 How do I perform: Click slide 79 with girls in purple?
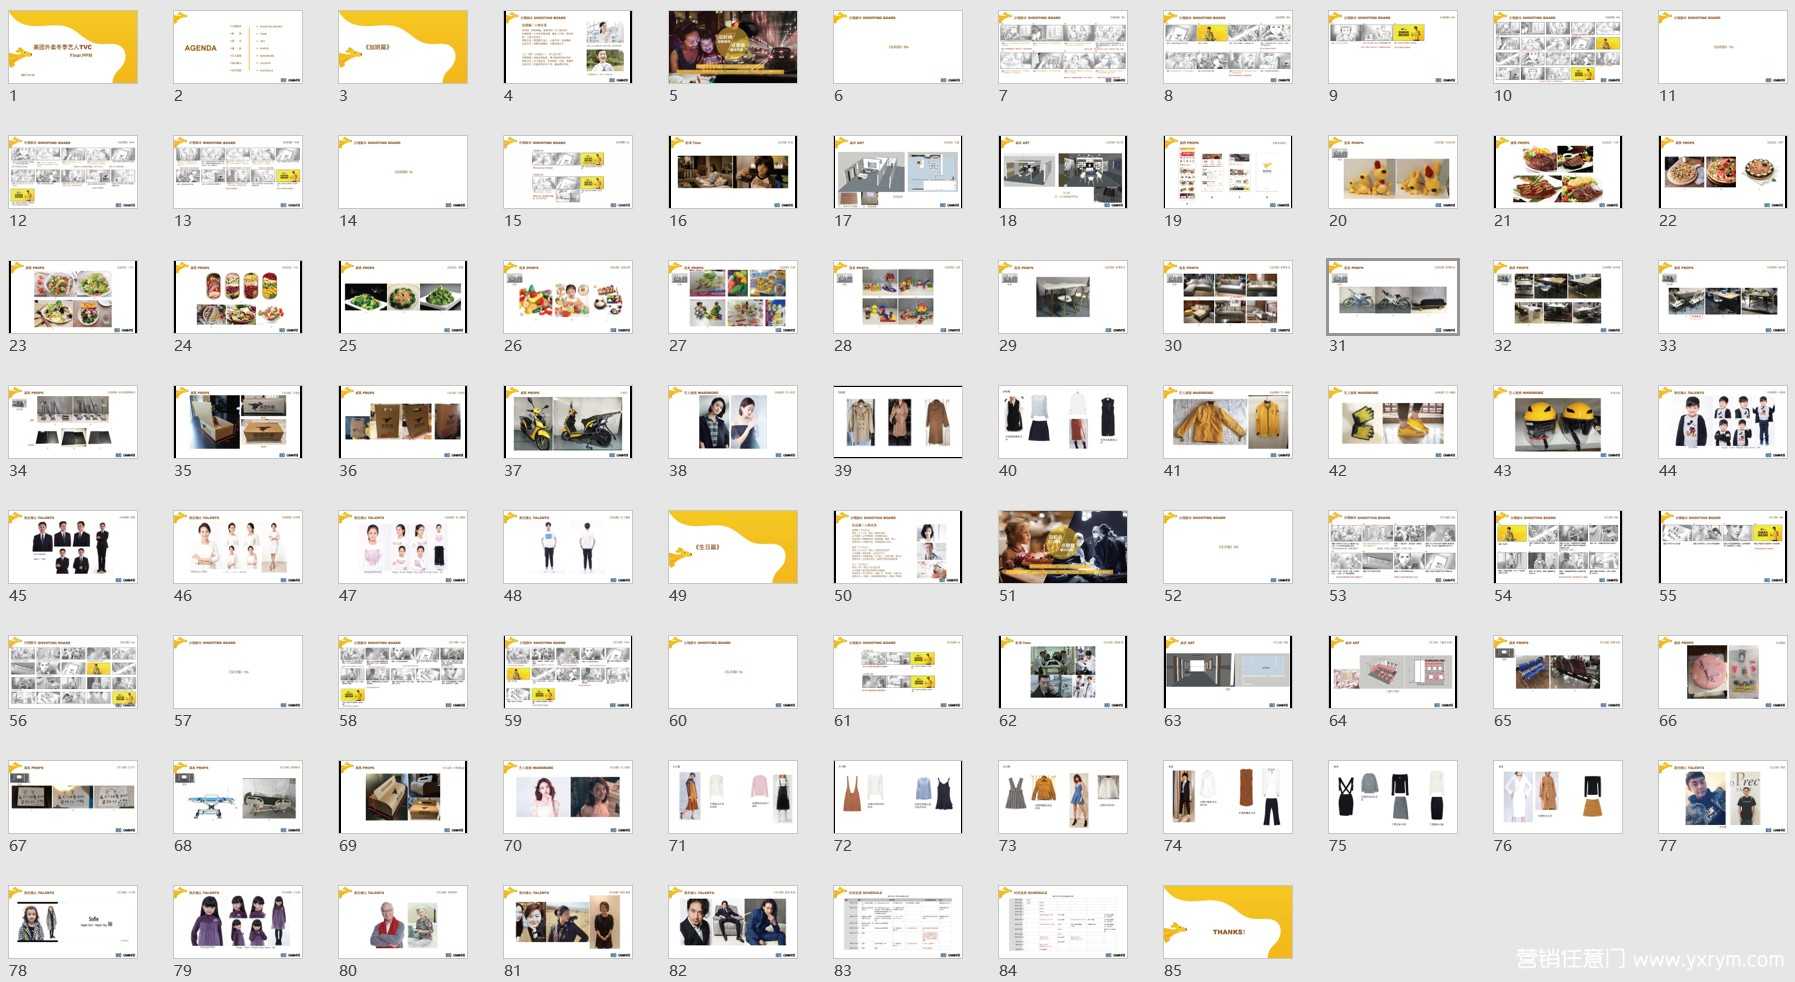click(238, 922)
